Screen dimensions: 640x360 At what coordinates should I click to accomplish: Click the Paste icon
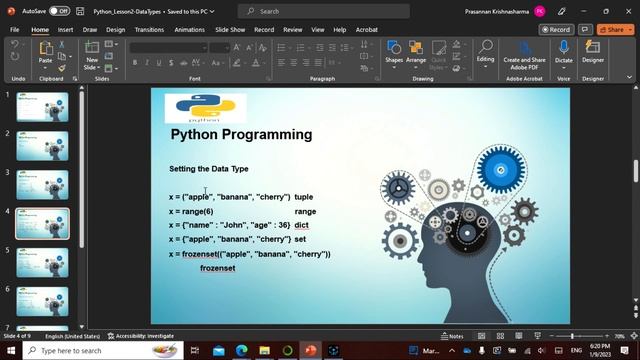click(46, 49)
